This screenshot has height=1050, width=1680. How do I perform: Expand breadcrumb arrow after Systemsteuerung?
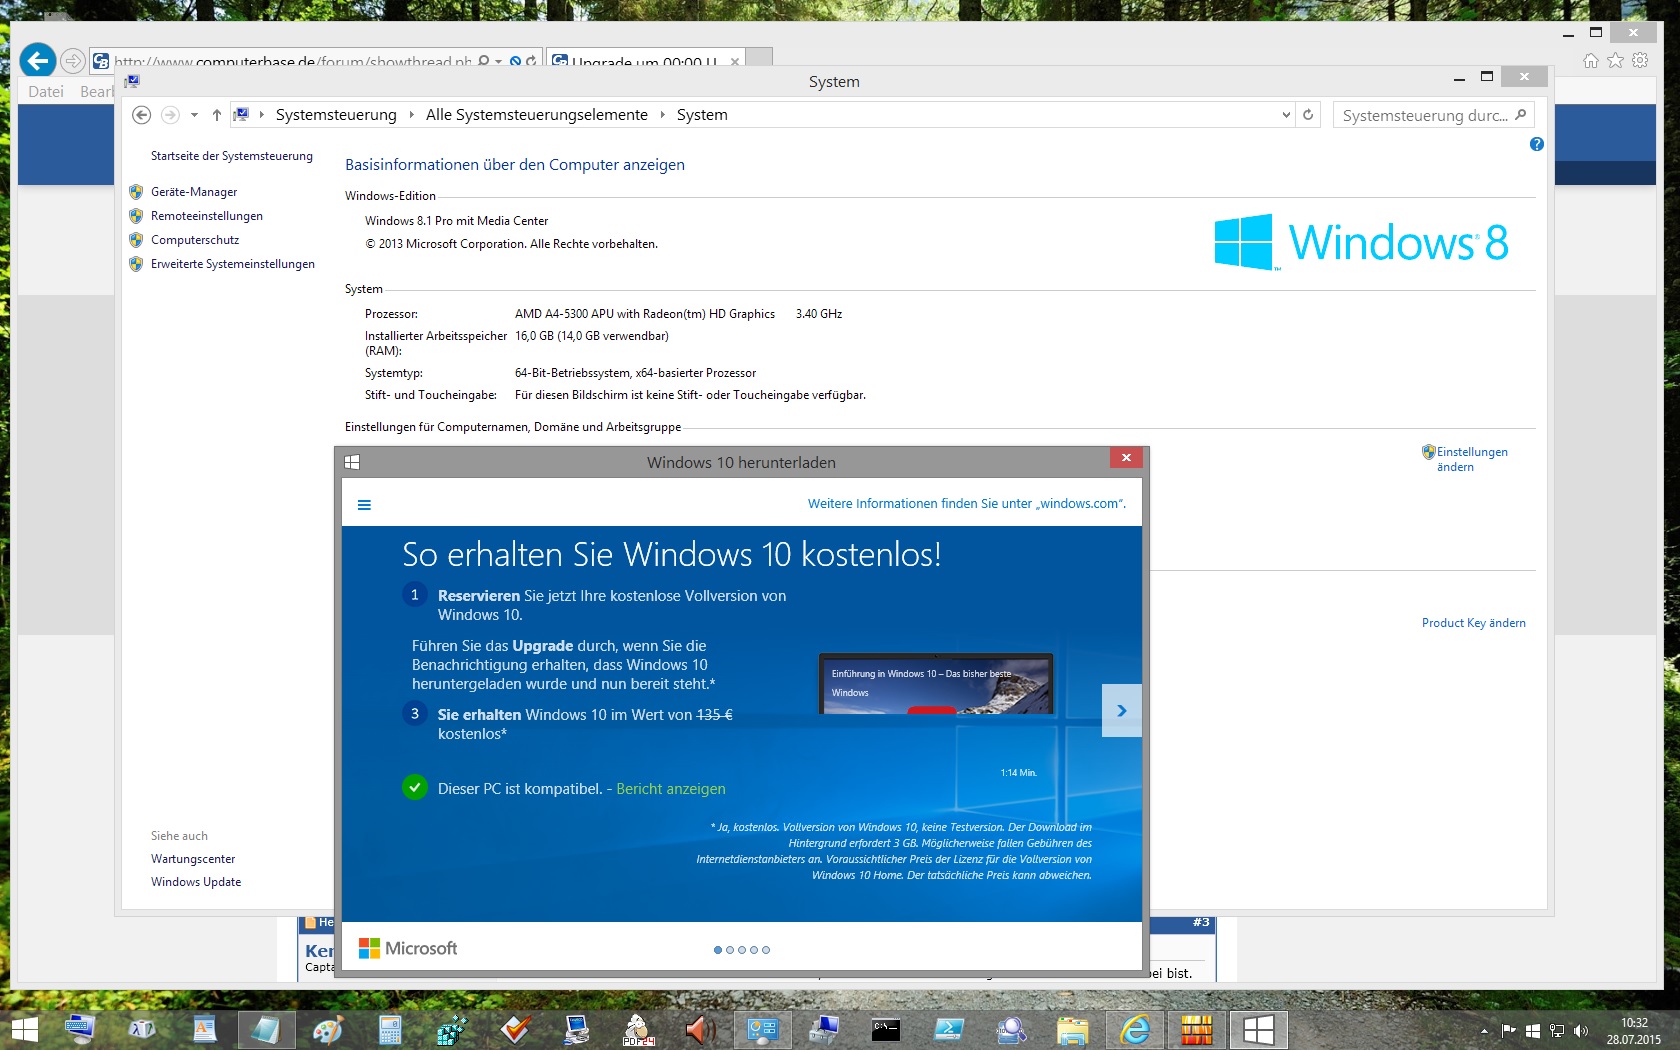pyautogui.click(x=411, y=115)
